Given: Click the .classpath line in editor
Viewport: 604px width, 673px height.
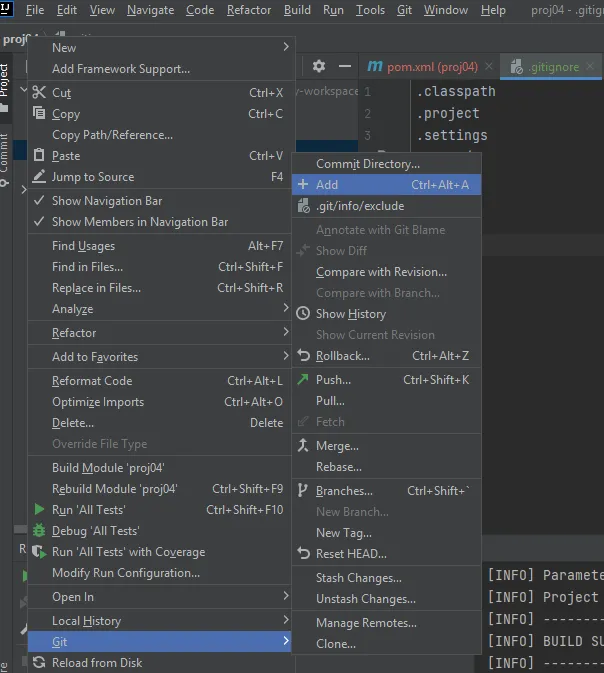Looking at the screenshot, I should (456, 91).
